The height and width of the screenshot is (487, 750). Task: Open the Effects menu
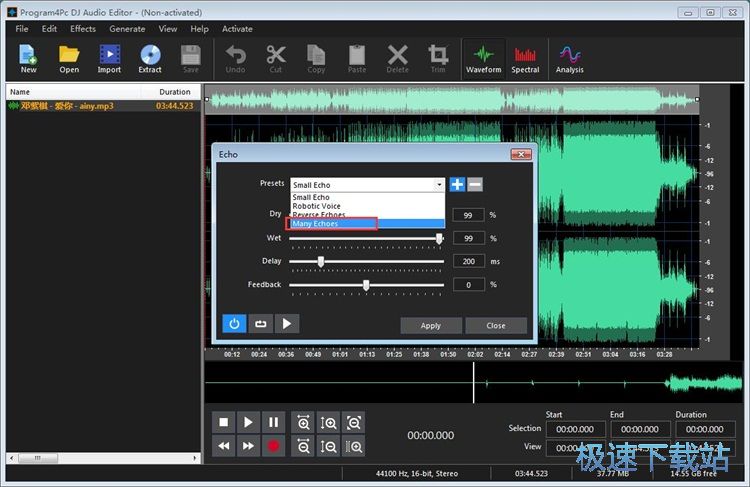[x=83, y=29]
